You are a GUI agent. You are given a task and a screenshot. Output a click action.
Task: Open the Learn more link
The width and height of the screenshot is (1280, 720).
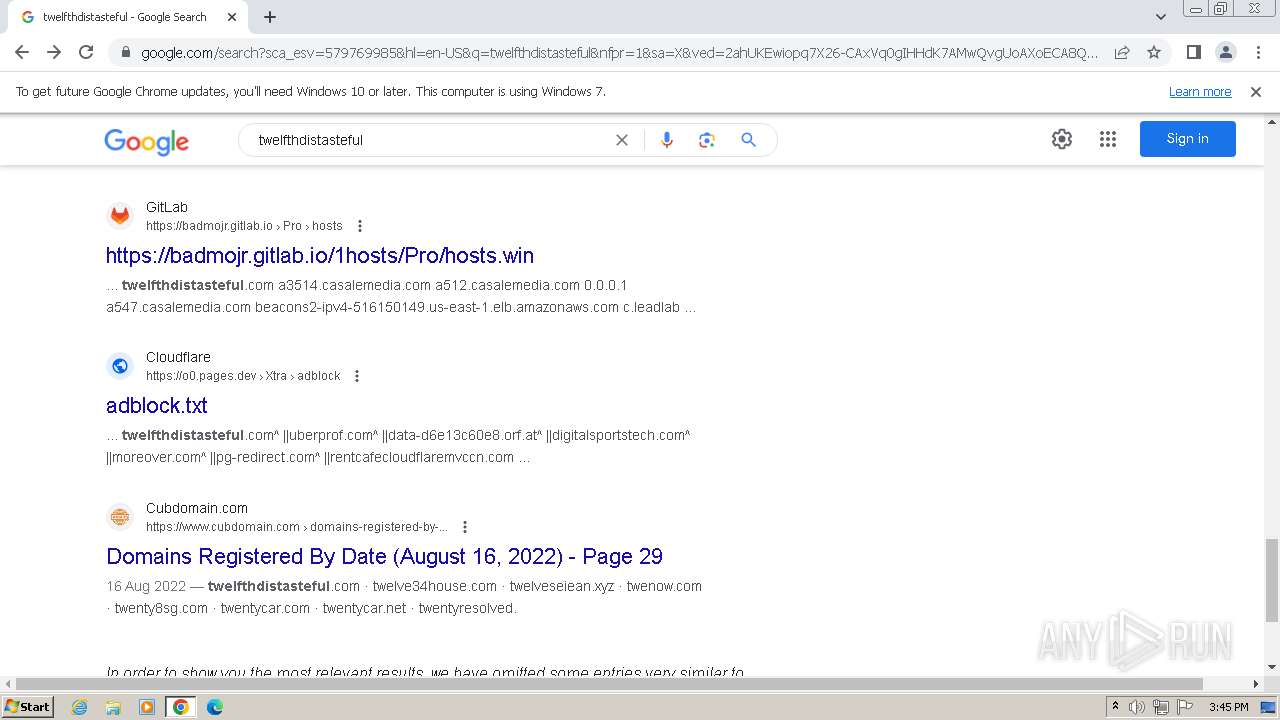click(x=1200, y=92)
